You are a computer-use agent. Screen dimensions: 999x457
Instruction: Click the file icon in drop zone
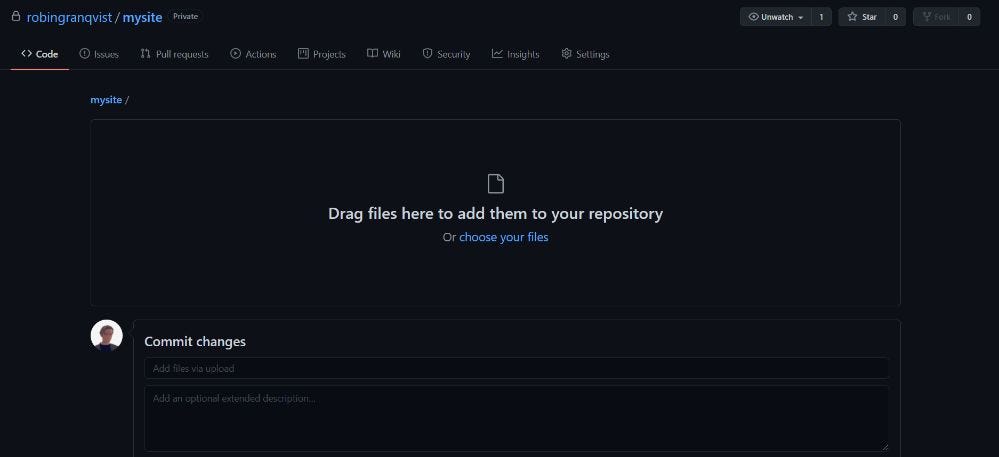tap(496, 184)
